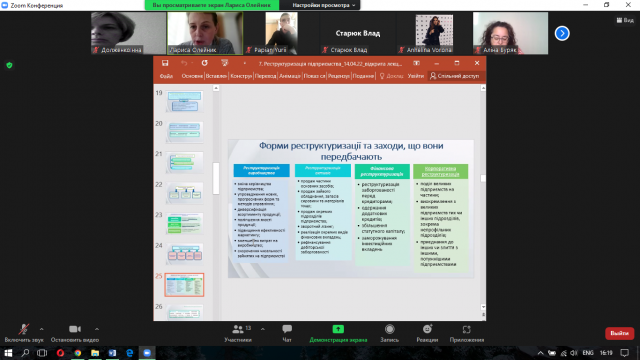Select slide 26 thumbnail
The width and height of the screenshot is (640, 360).
[184, 313]
